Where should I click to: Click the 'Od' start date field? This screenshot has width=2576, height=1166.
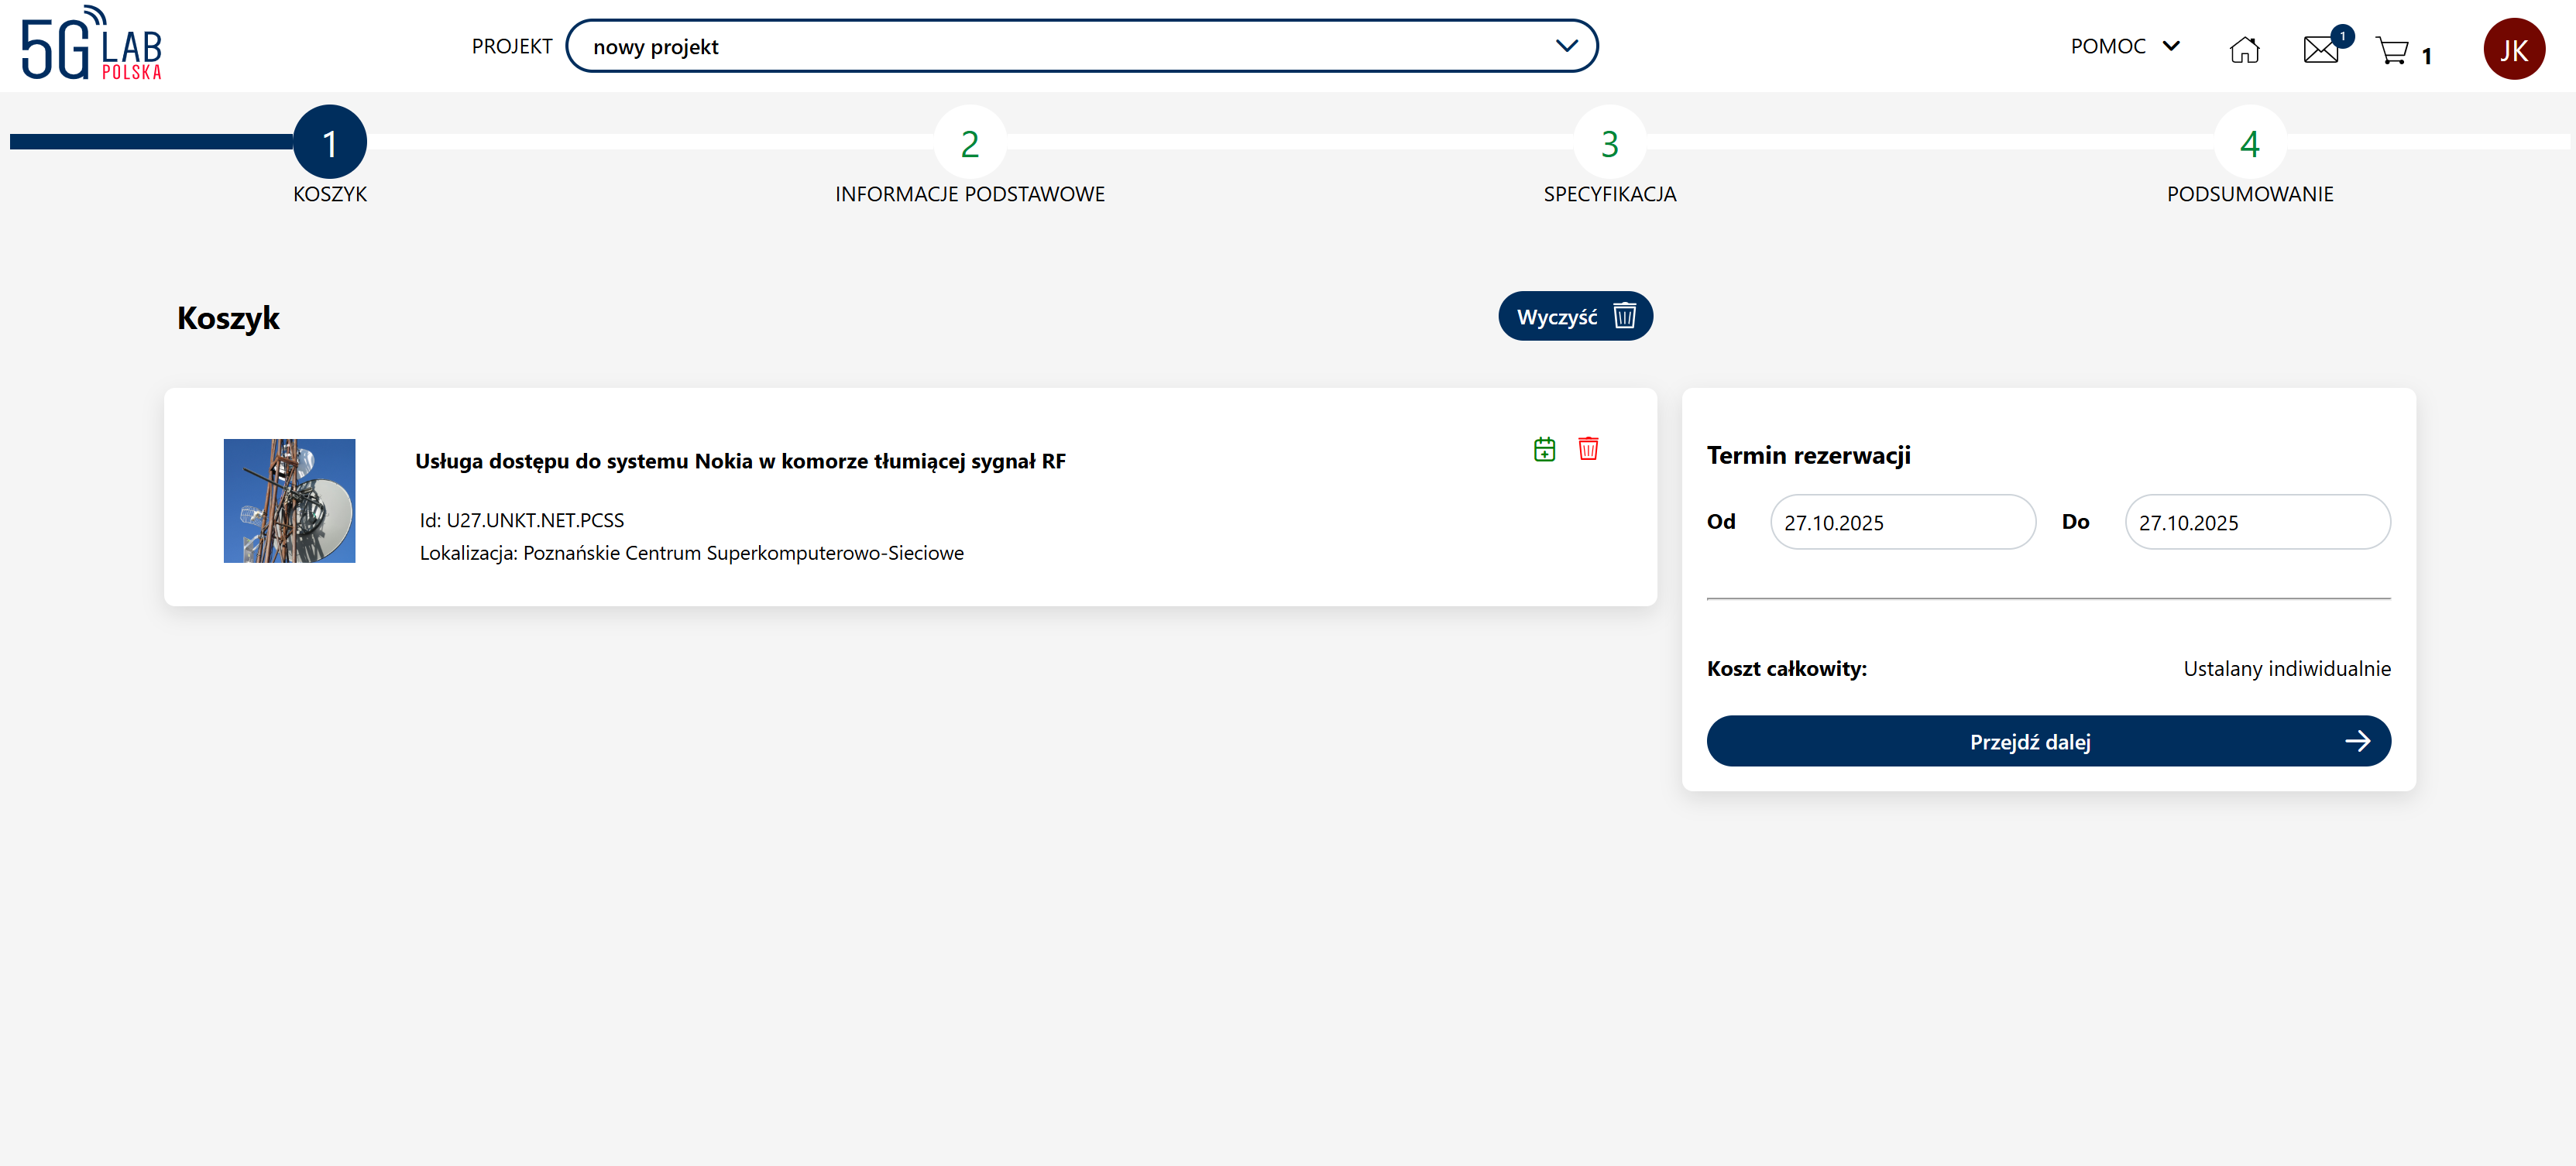[1902, 522]
